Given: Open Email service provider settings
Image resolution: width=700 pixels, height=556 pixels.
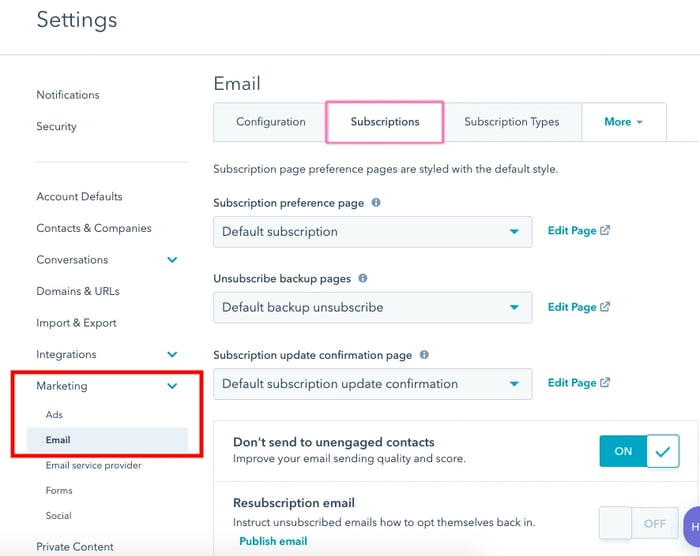Looking at the screenshot, I should [x=93, y=465].
